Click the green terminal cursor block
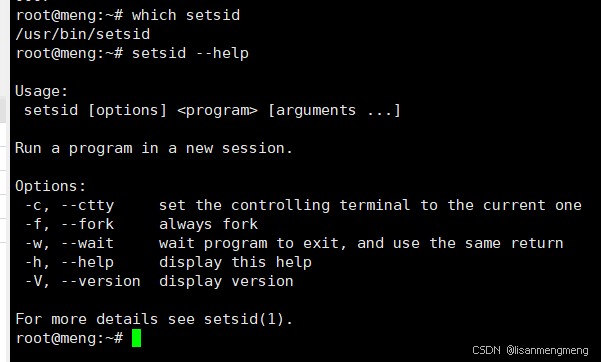 [x=136, y=338]
